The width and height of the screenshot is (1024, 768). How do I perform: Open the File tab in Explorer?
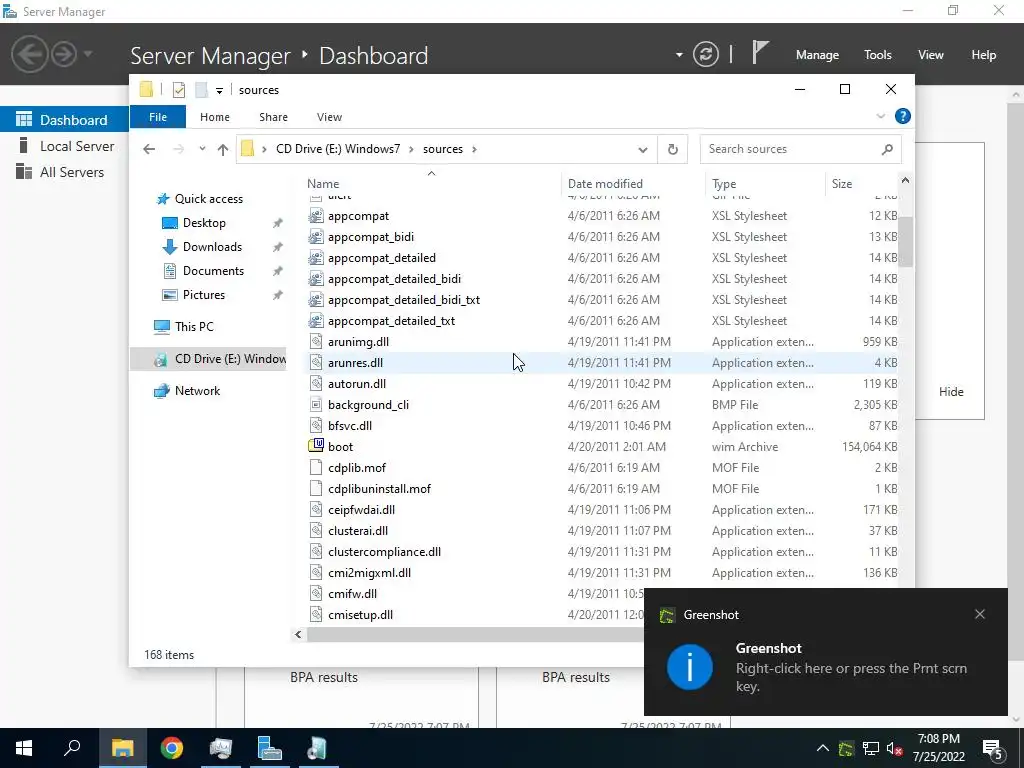158,117
